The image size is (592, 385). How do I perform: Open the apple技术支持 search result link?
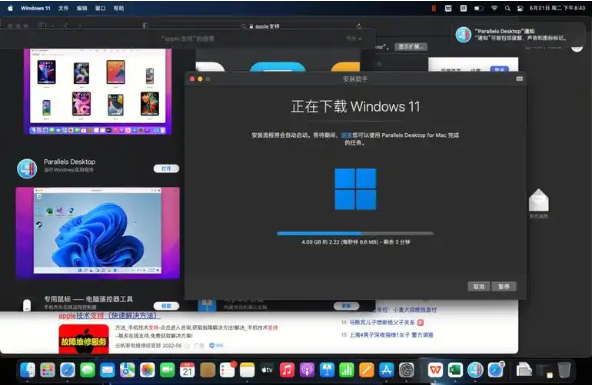click(x=109, y=316)
